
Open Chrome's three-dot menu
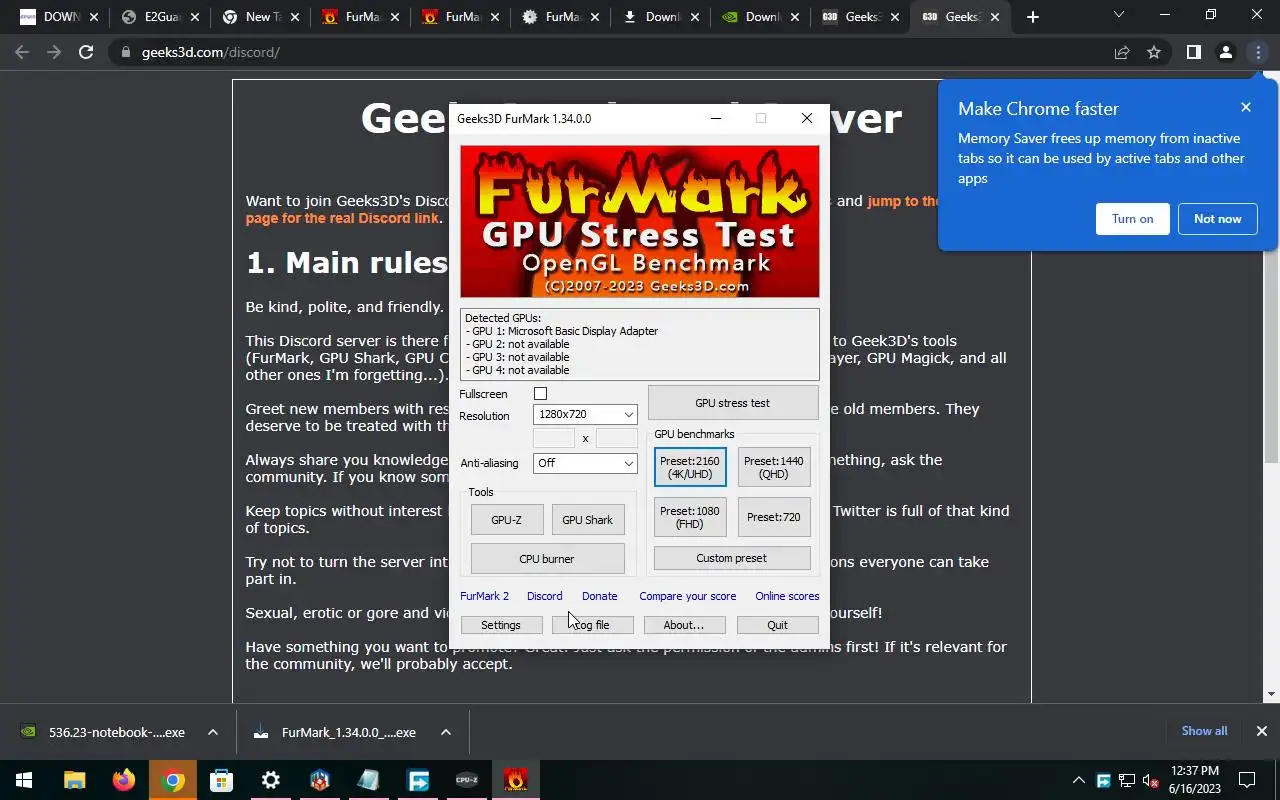(1258, 52)
